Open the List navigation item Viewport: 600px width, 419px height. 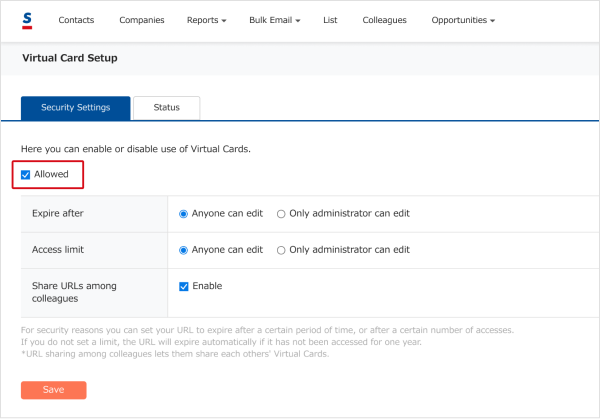tap(330, 20)
